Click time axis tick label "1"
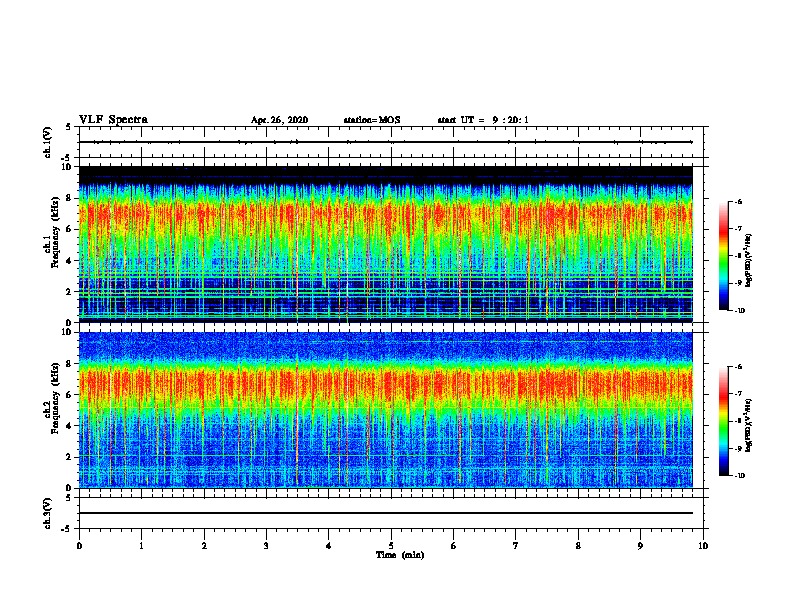The image size is (792, 612). tap(141, 546)
